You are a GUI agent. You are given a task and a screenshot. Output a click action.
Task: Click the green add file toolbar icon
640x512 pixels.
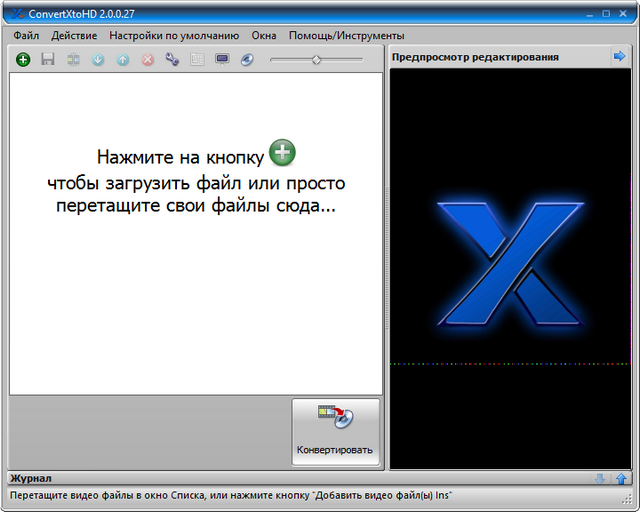point(23,60)
